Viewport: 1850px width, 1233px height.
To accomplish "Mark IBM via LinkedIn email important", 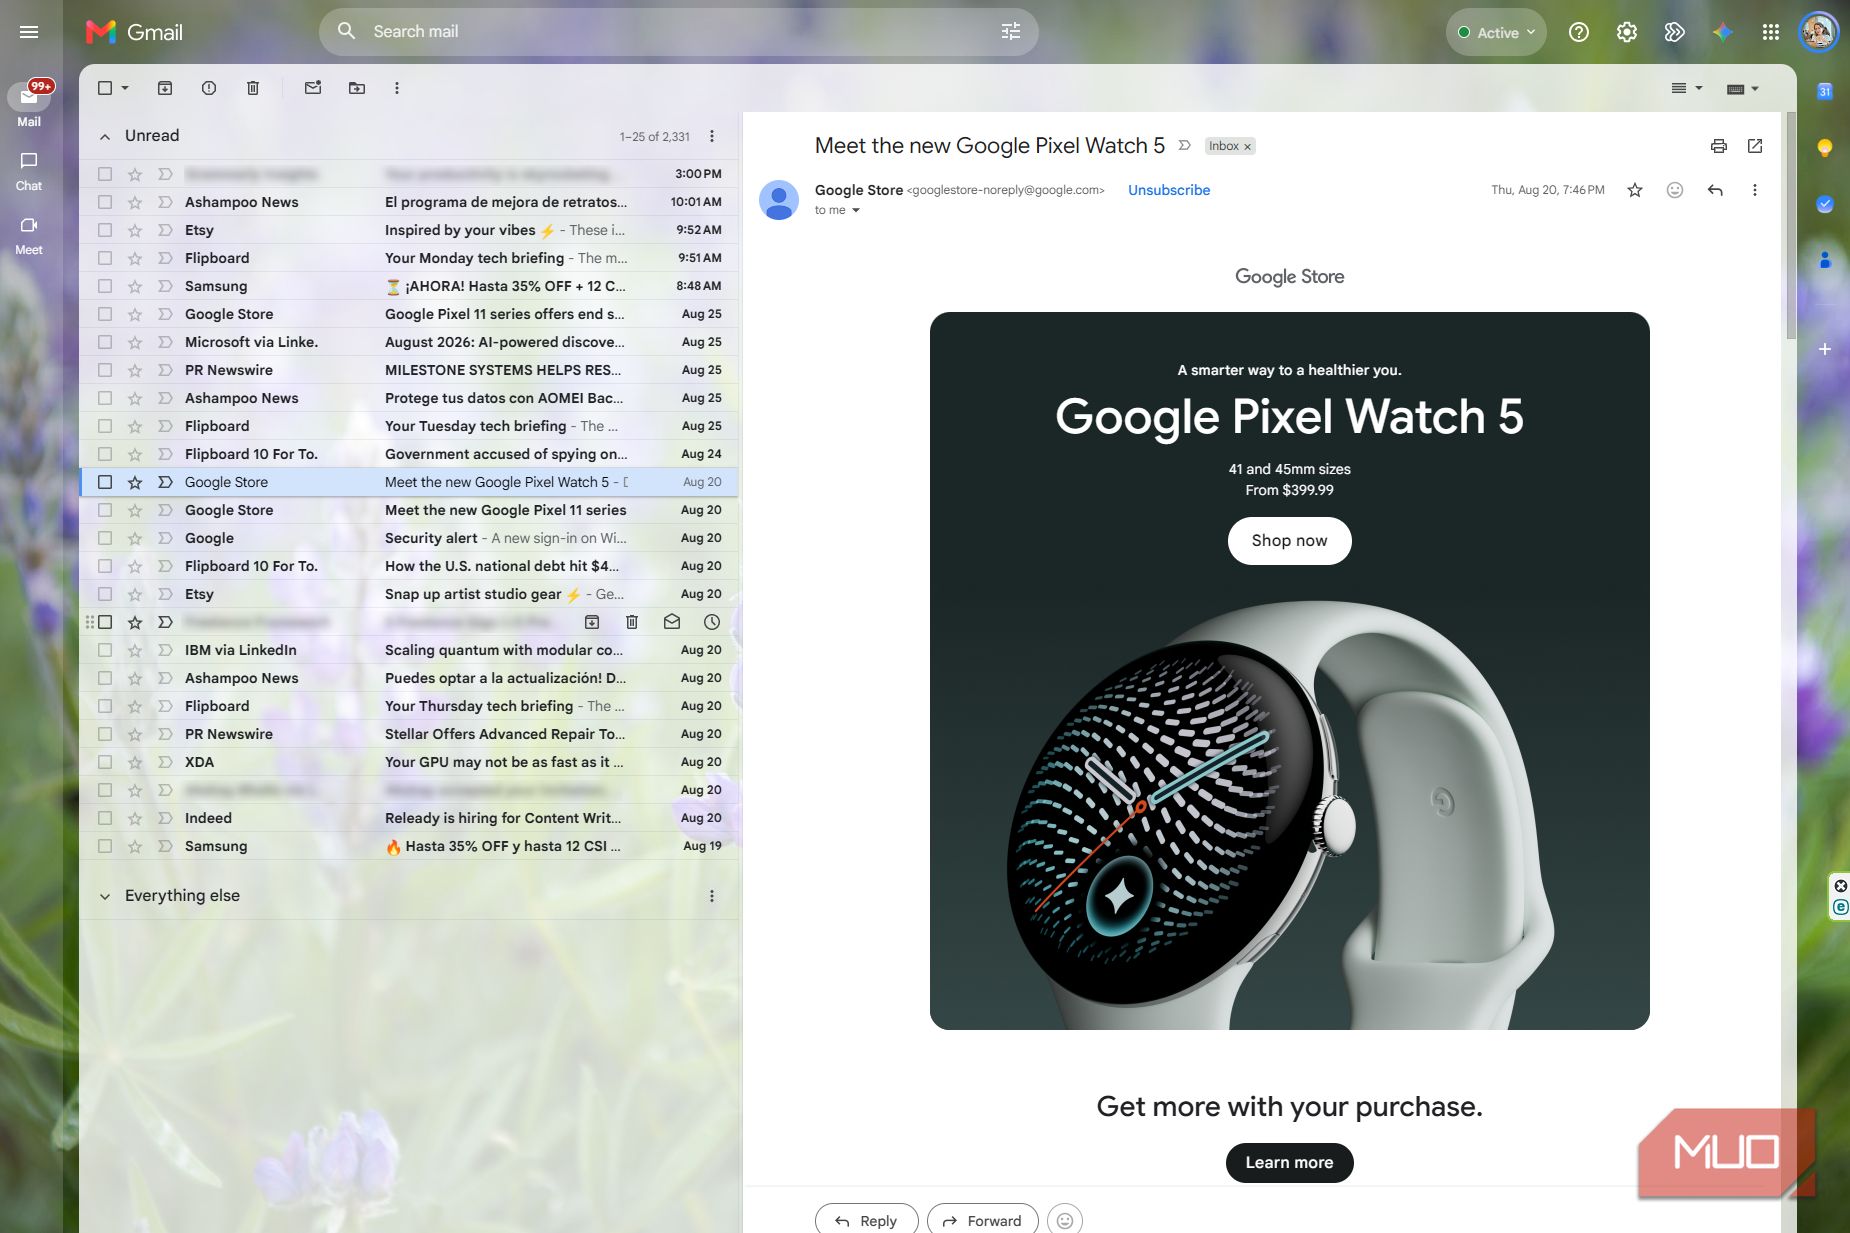I will pyautogui.click(x=165, y=650).
